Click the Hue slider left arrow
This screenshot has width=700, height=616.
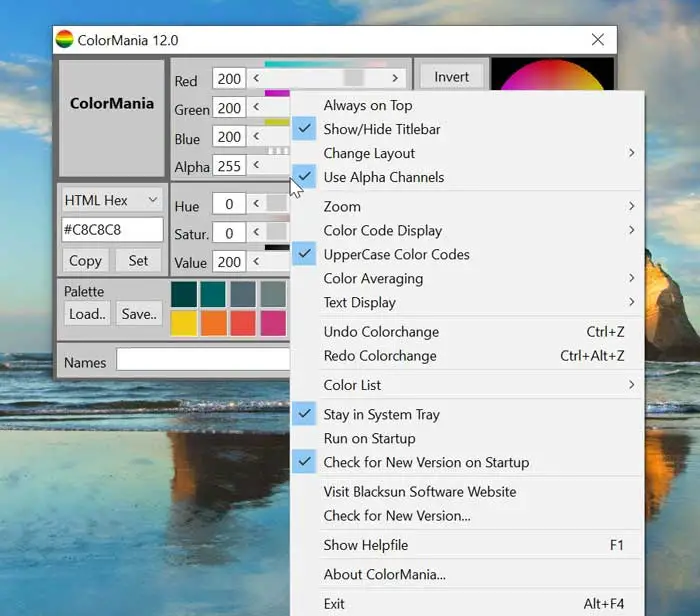point(256,204)
